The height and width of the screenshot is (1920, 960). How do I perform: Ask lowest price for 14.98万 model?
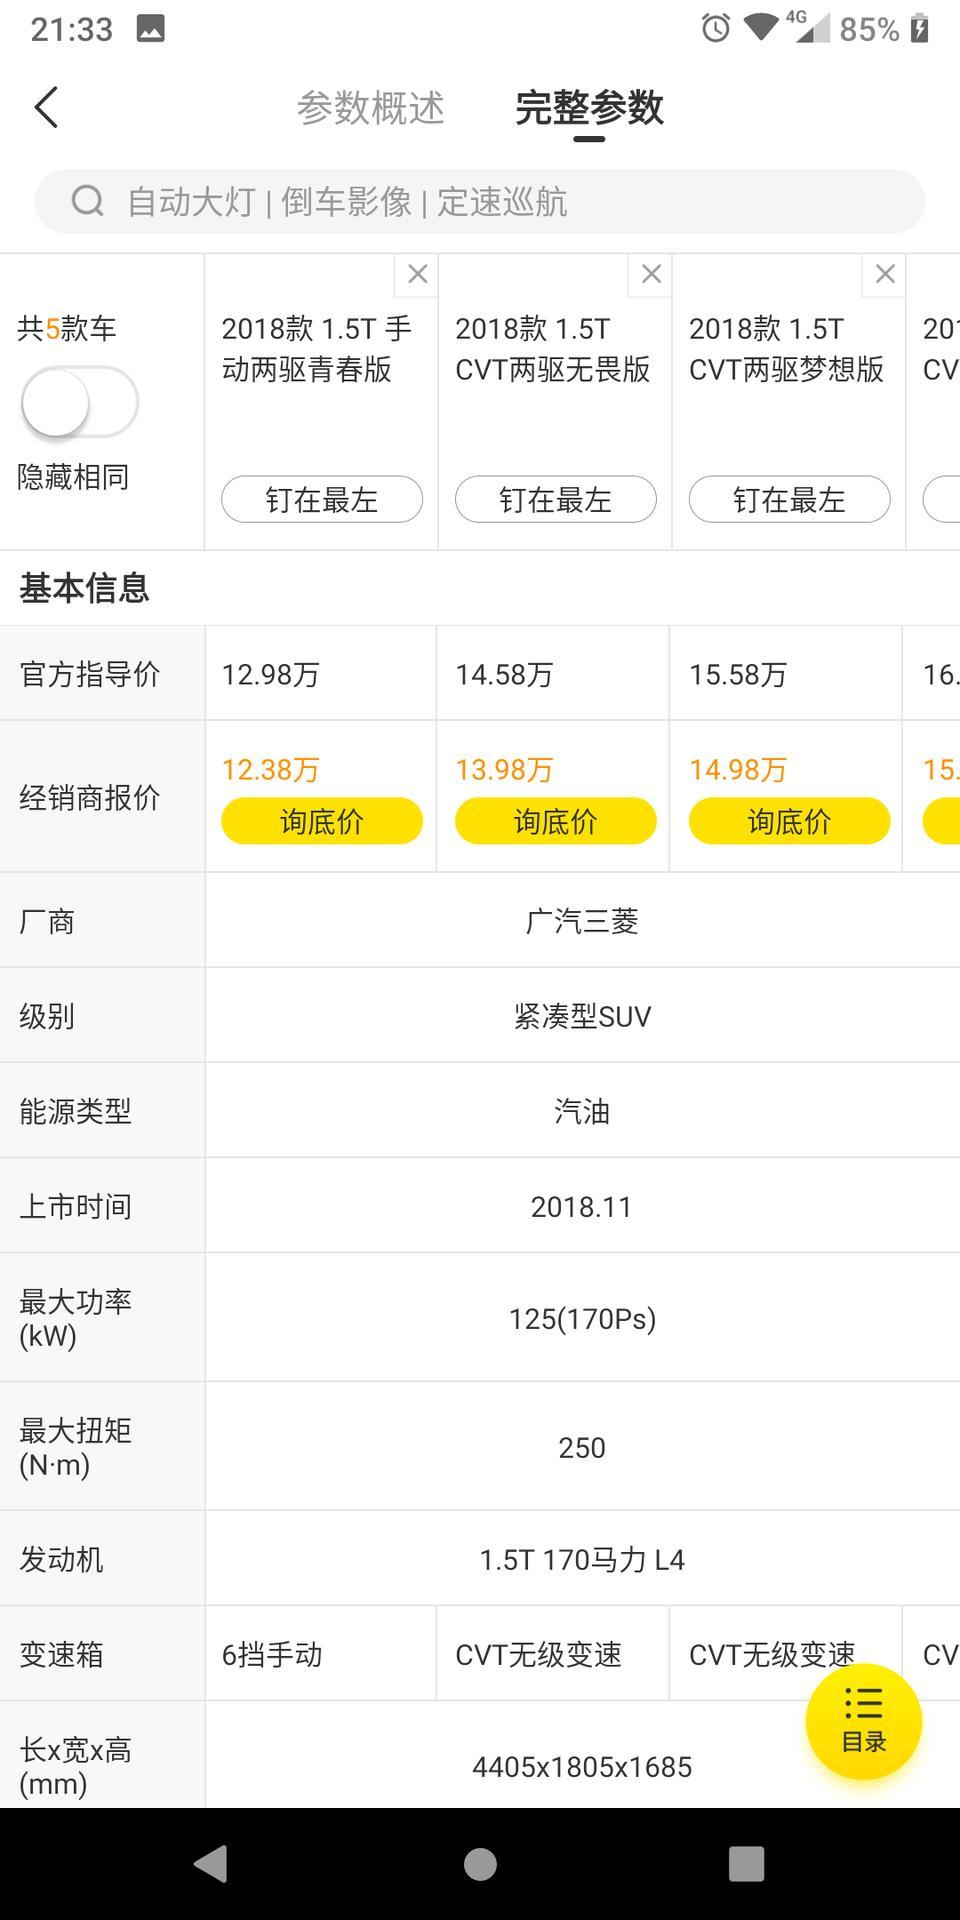[x=790, y=821]
